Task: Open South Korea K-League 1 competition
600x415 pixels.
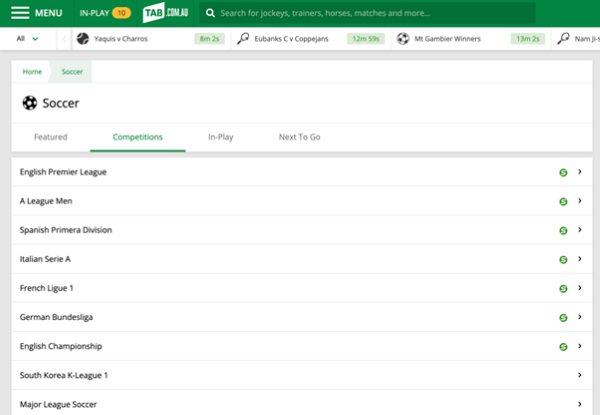Action: point(302,376)
